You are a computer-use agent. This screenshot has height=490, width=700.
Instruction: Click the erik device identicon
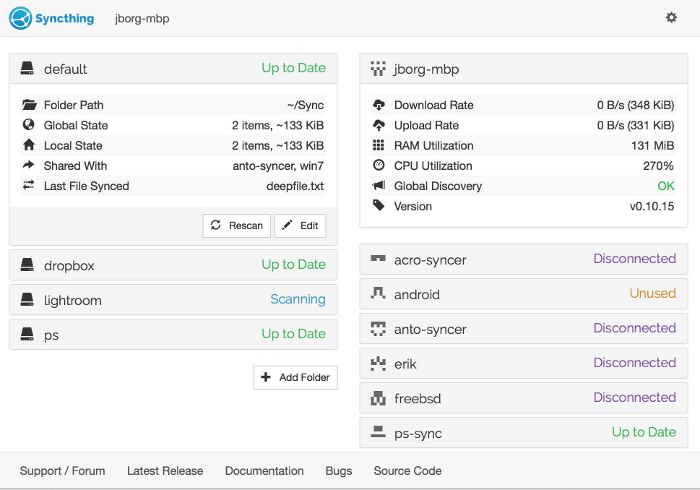pyautogui.click(x=378, y=363)
